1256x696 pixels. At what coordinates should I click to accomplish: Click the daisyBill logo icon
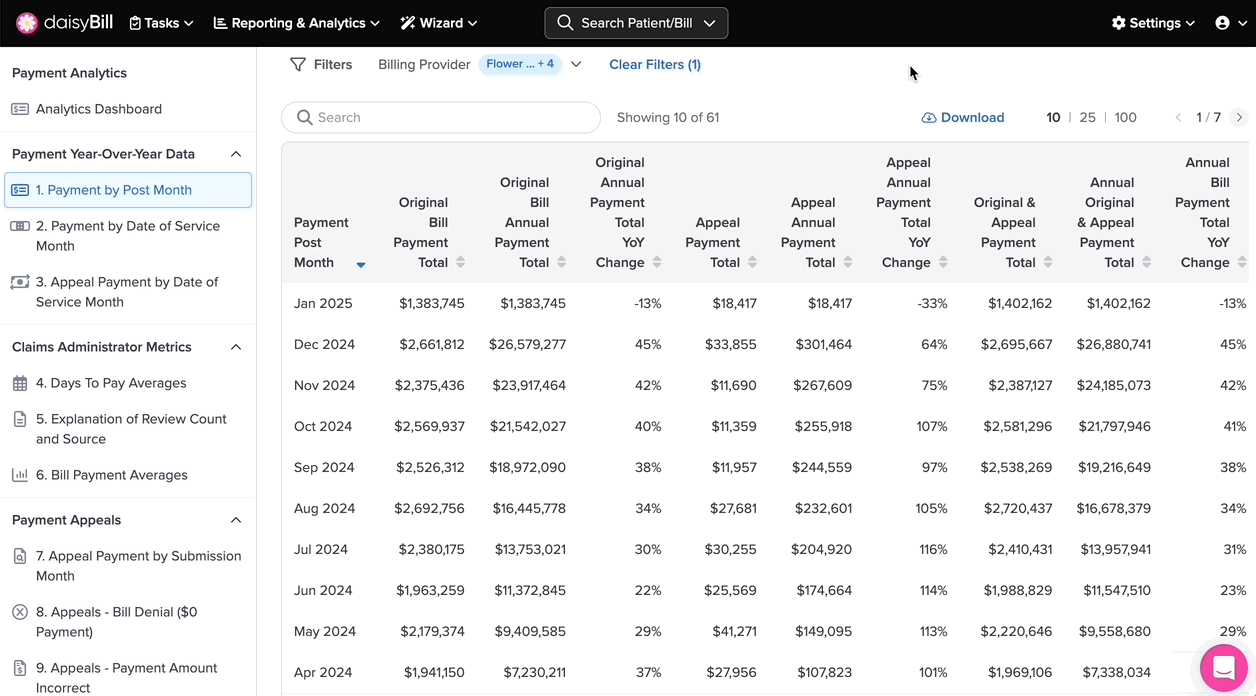pos(27,23)
